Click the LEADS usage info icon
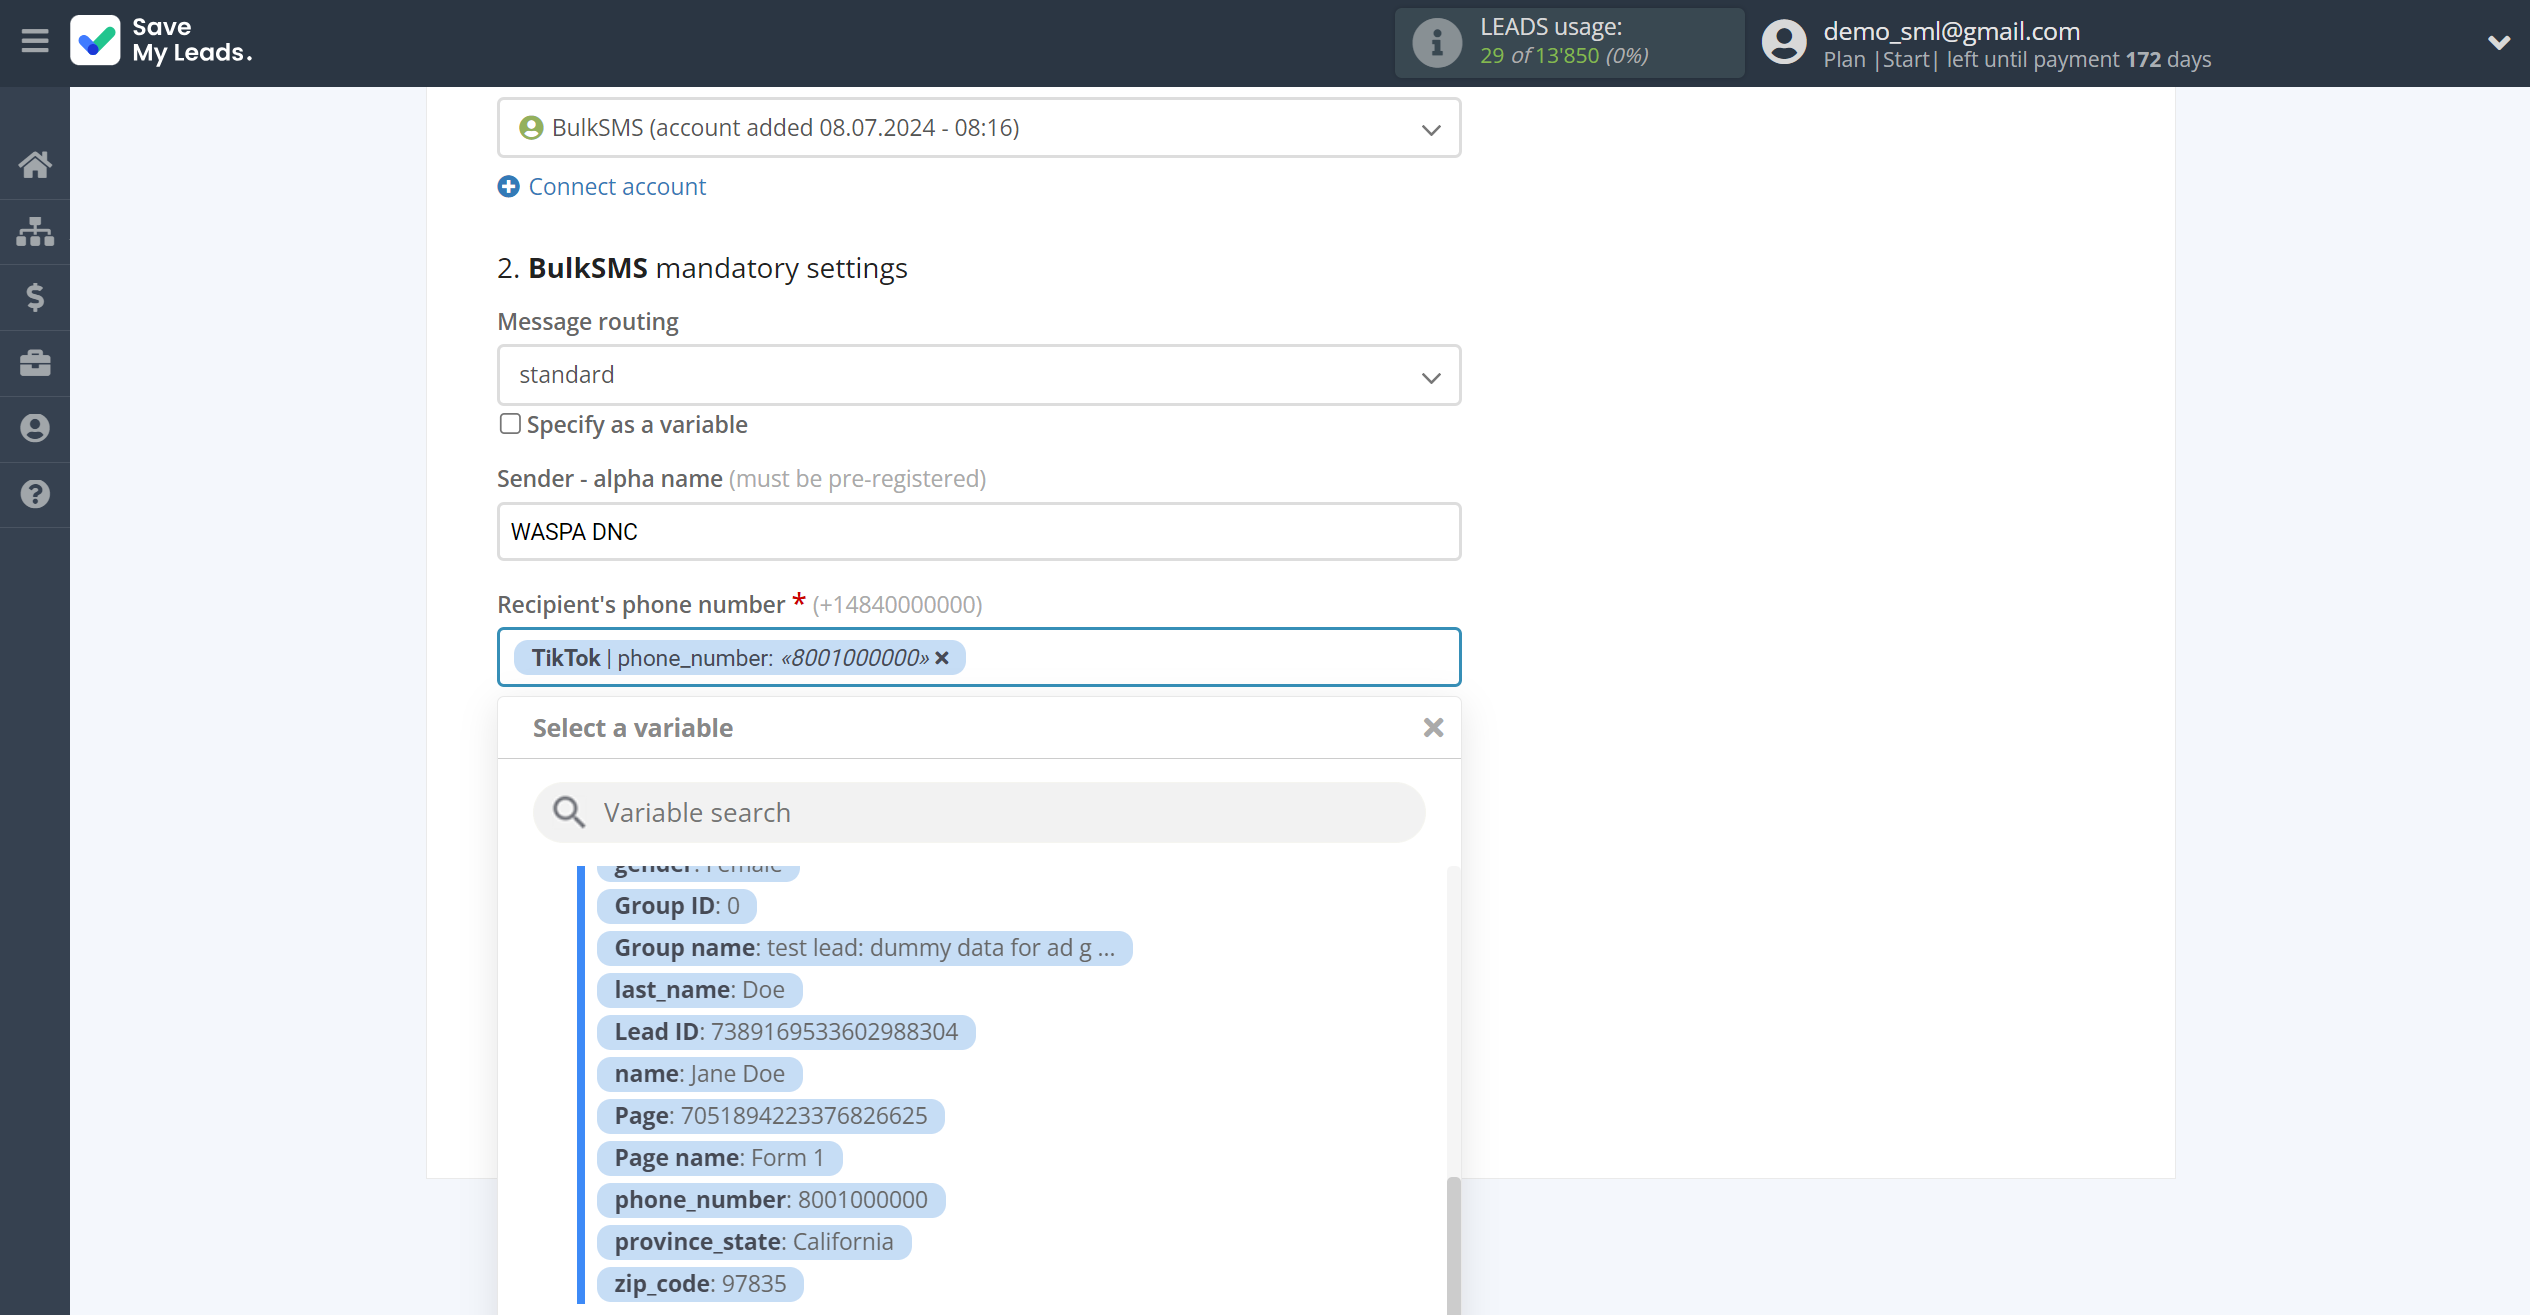2530x1315 pixels. (1437, 43)
